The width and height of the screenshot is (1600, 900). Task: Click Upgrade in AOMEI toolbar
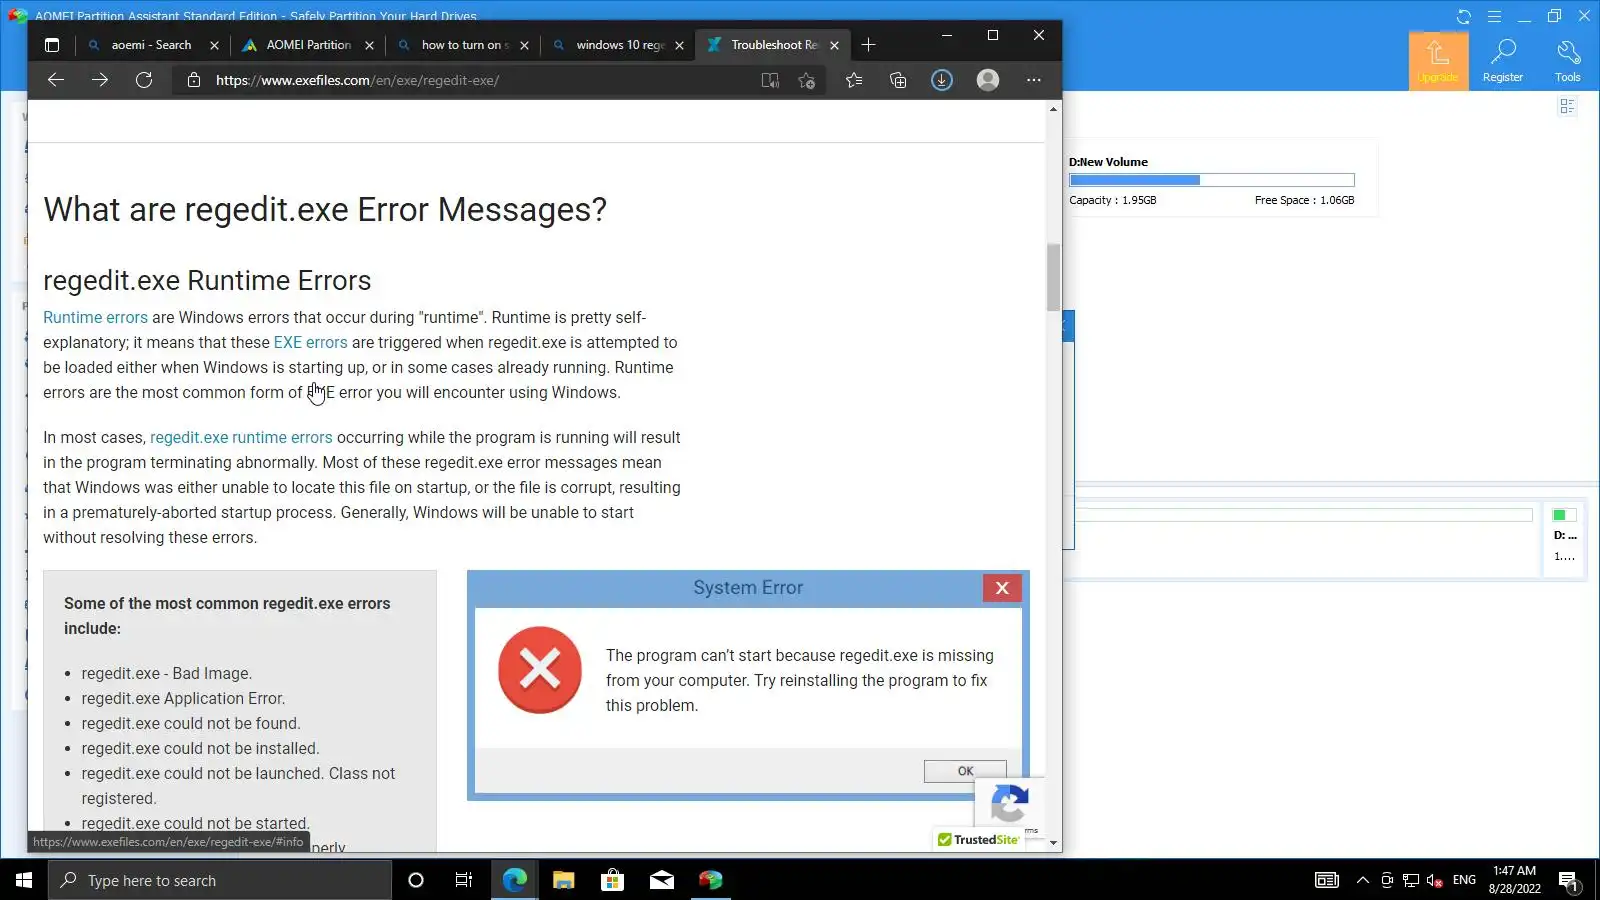click(1438, 61)
